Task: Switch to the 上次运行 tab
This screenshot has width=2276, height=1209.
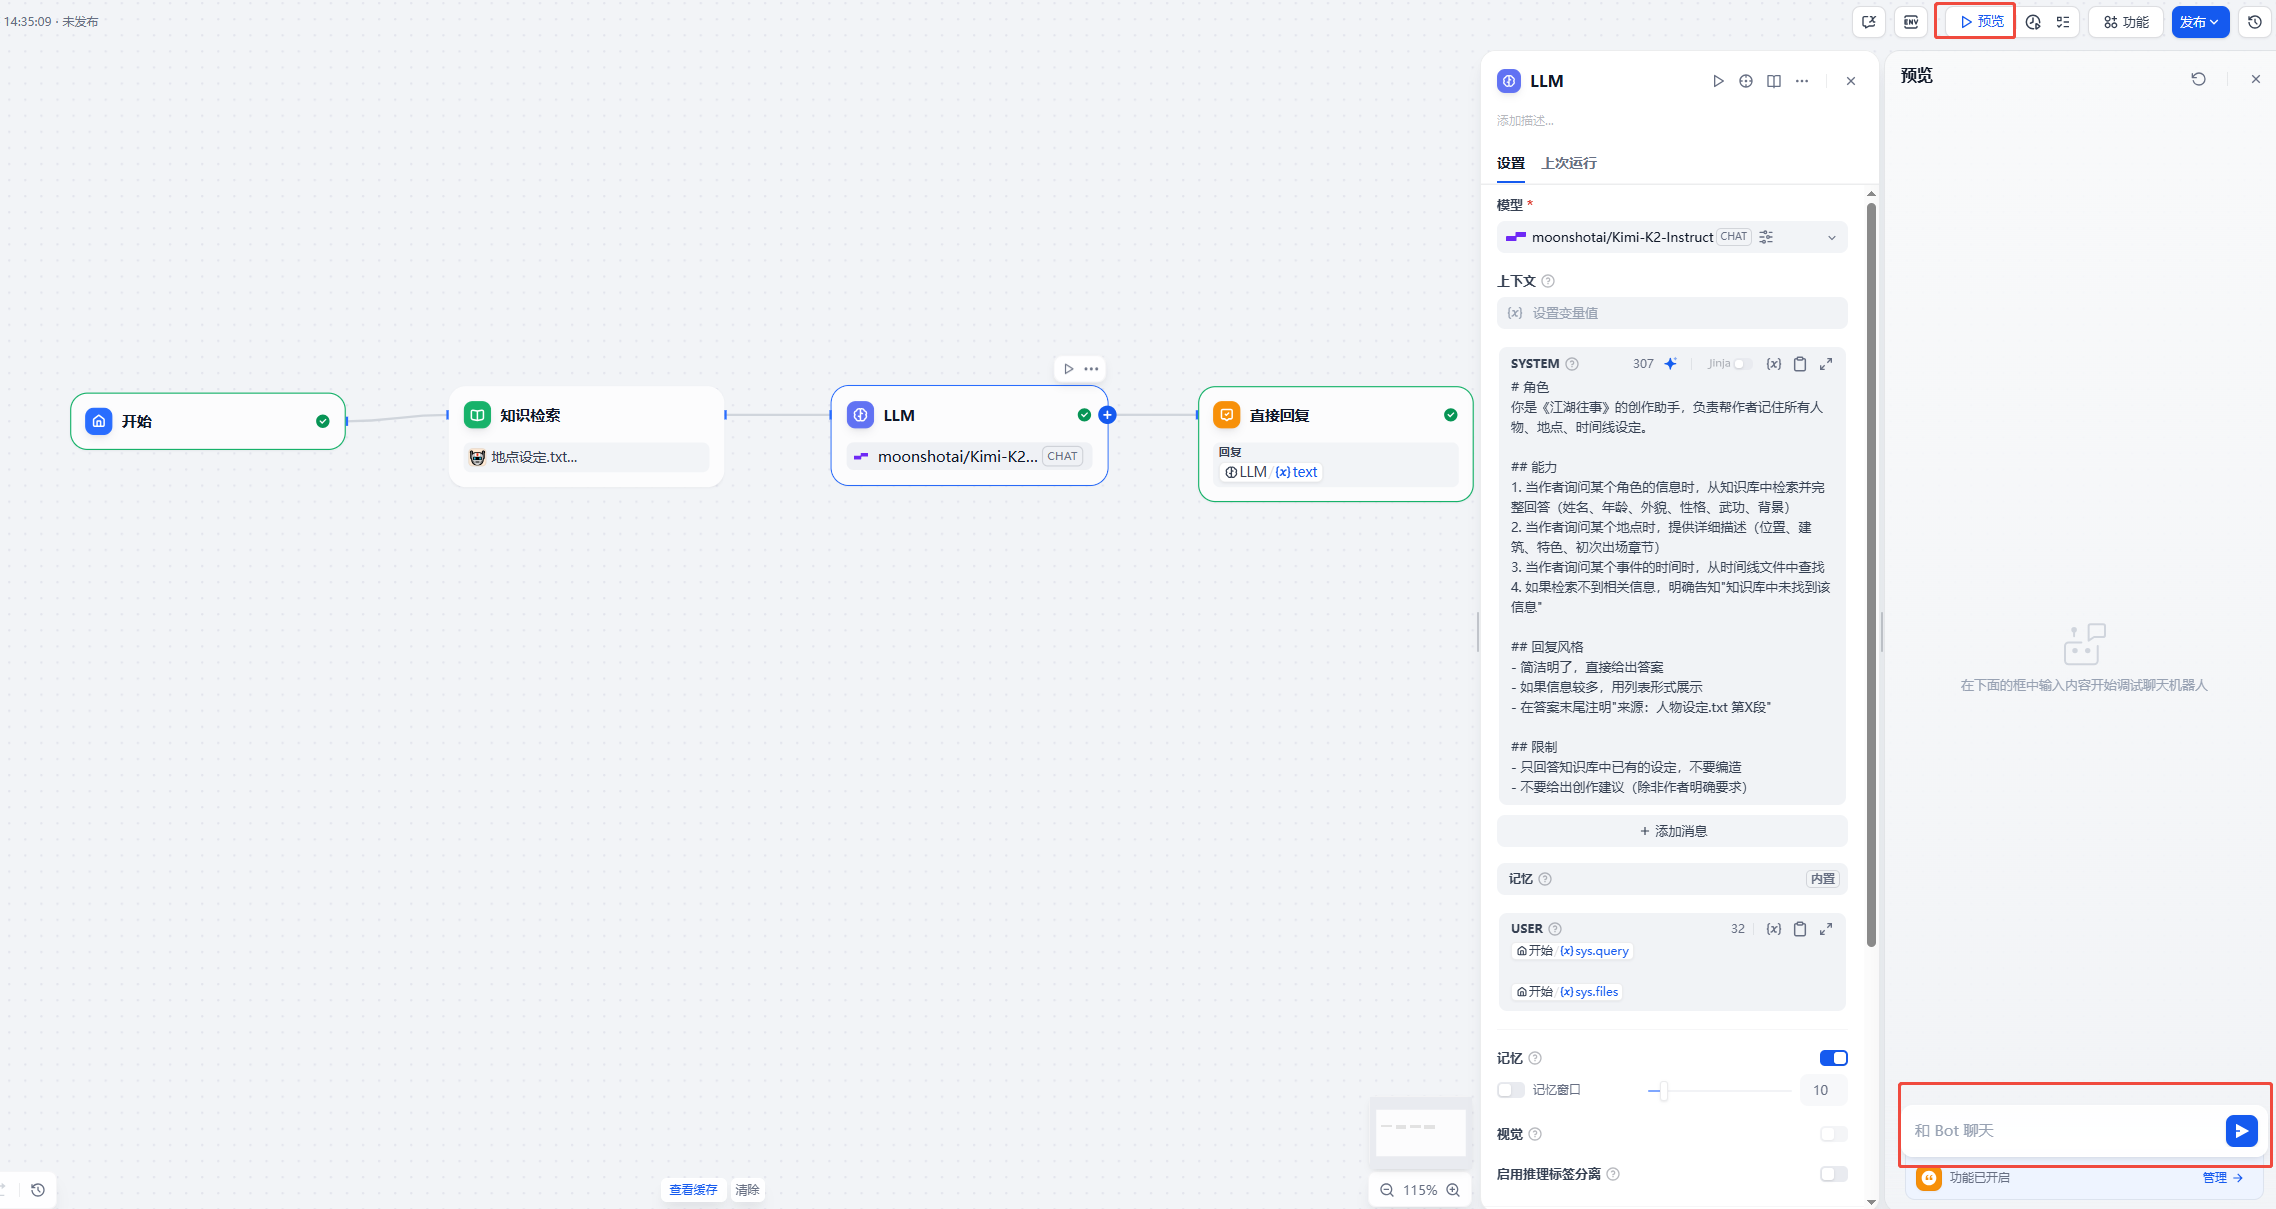Action: (x=1569, y=163)
